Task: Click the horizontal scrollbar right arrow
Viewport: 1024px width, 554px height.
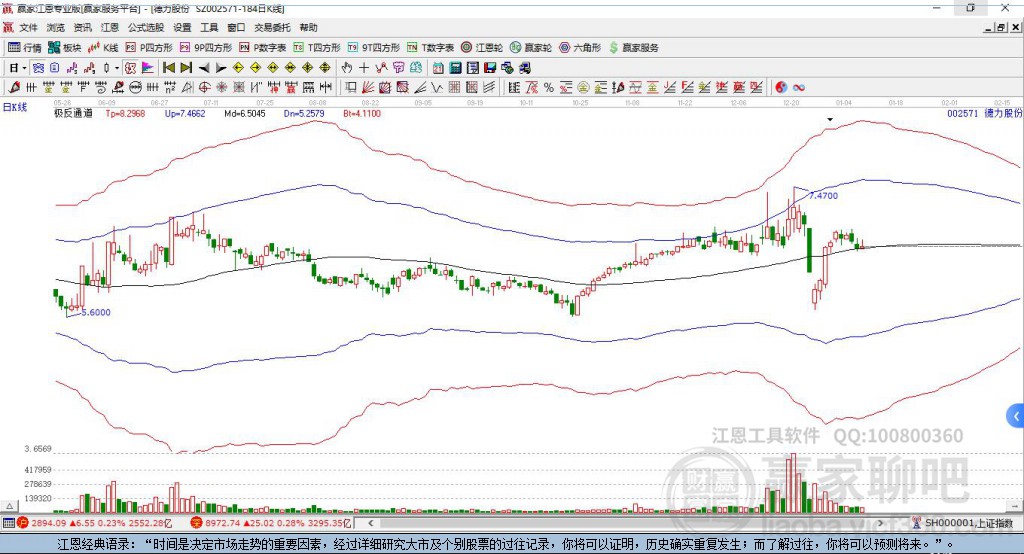Action: (x=880, y=523)
